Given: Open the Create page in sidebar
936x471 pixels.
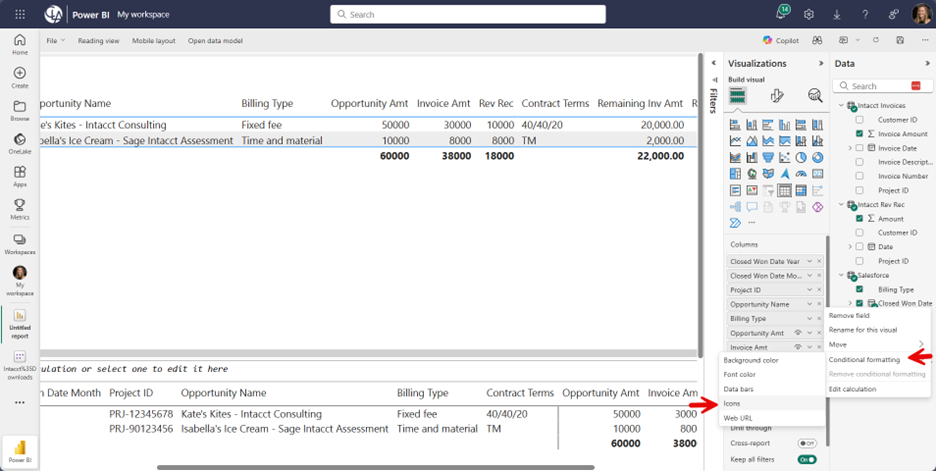Looking at the screenshot, I should pos(19,77).
